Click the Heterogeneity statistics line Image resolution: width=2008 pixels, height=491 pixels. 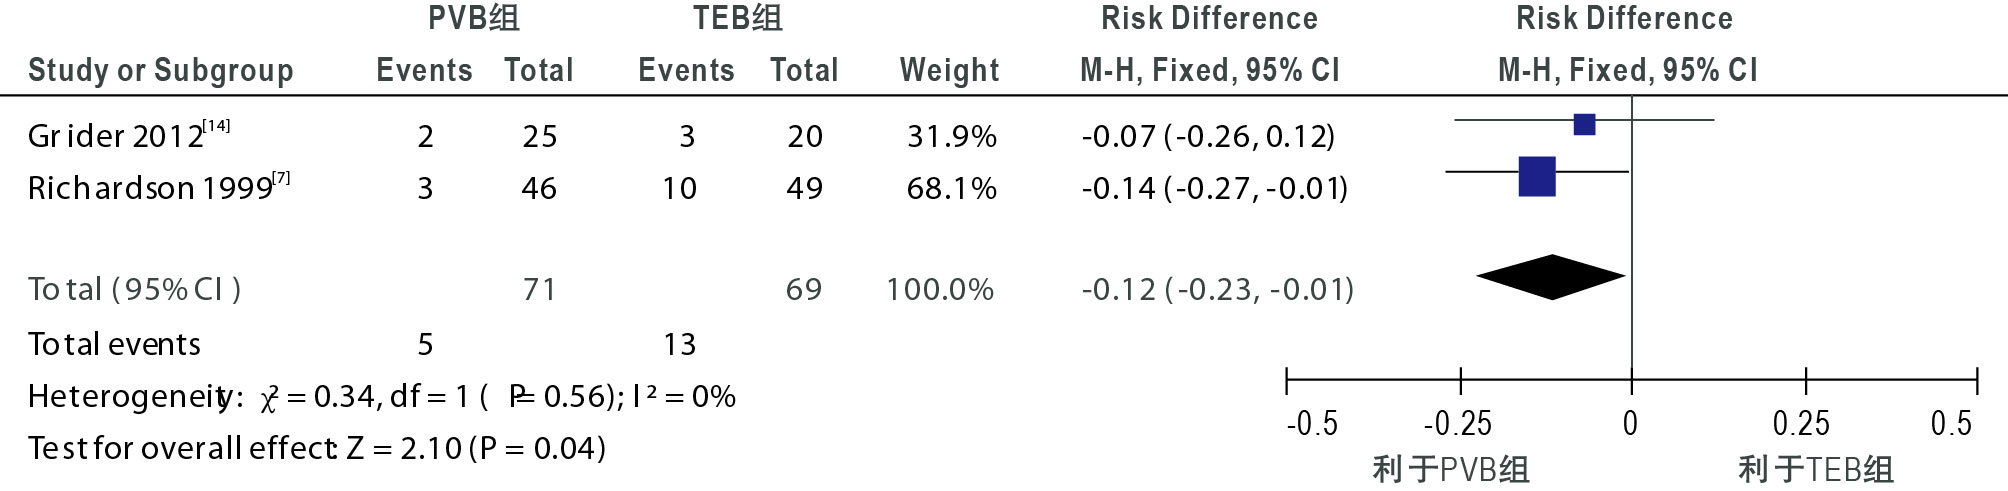[381, 397]
